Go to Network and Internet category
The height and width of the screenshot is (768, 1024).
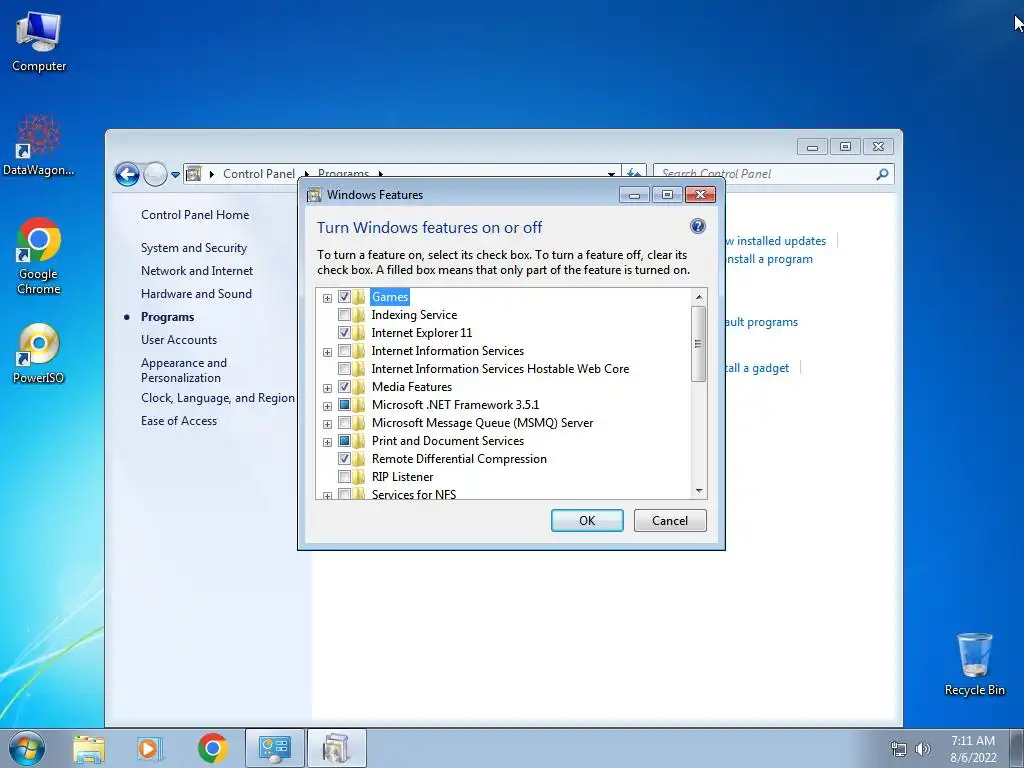pos(197,271)
